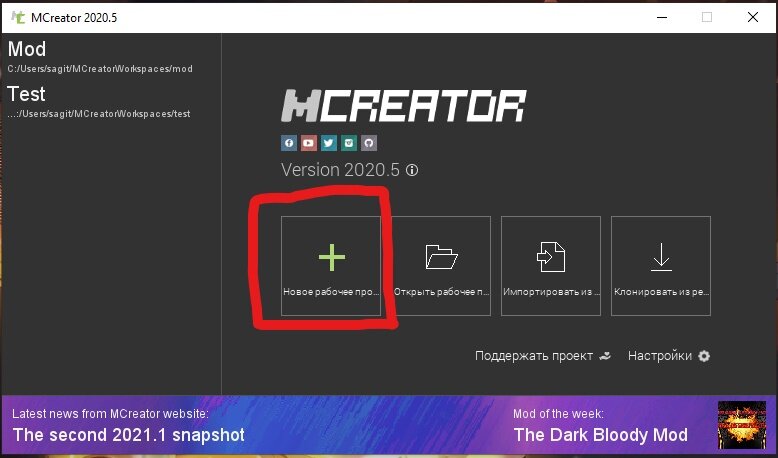
Task: Open MCreator's Instagram profile icon
Action: (x=349, y=143)
